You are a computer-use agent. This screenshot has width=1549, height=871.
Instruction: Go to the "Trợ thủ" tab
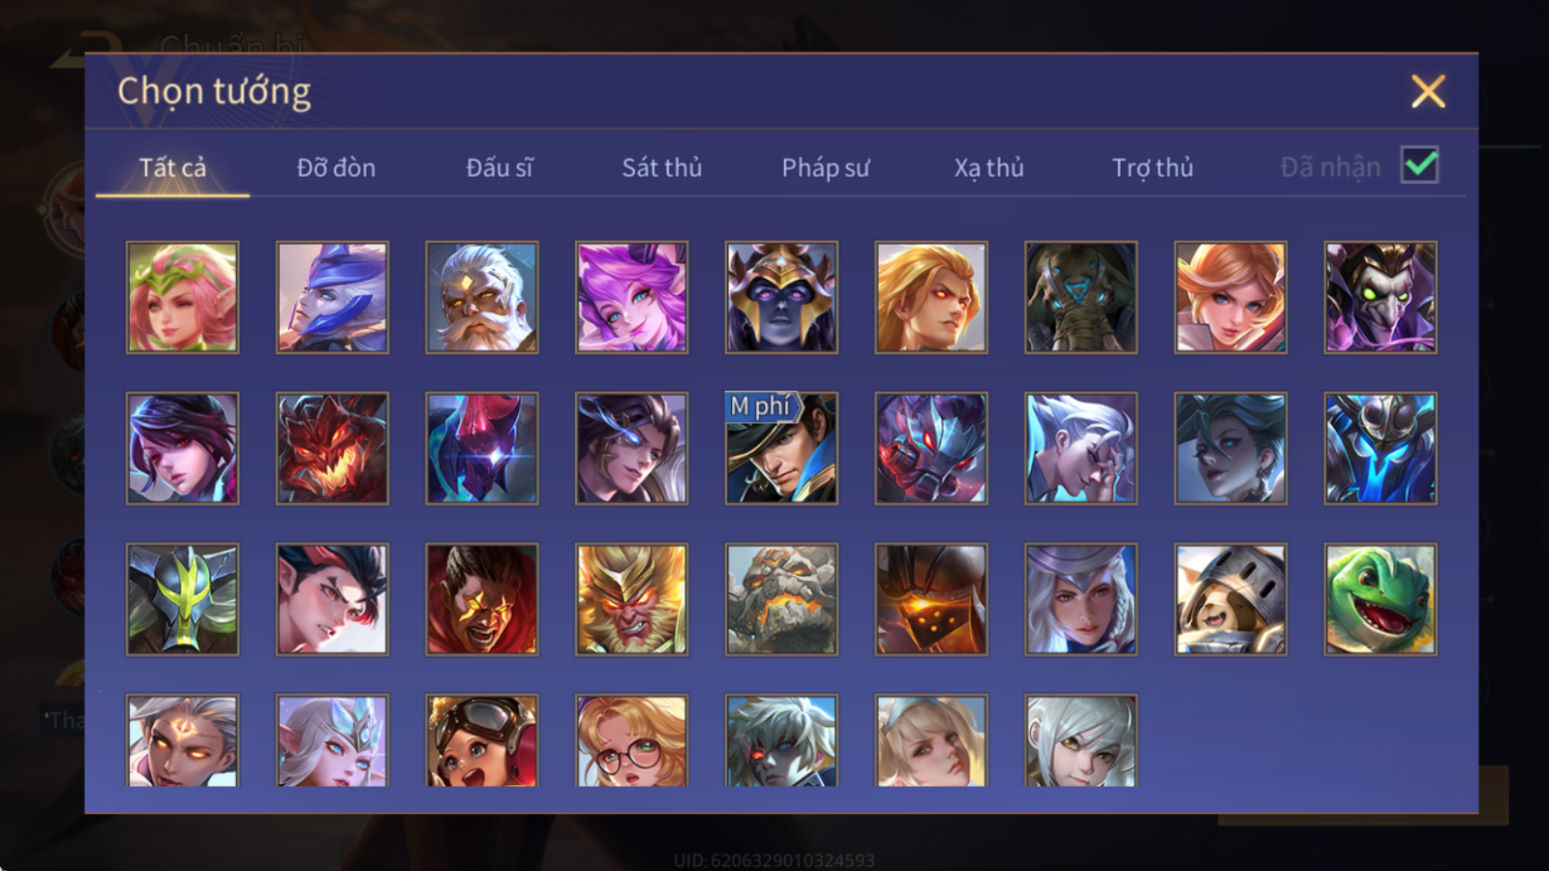click(1152, 167)
